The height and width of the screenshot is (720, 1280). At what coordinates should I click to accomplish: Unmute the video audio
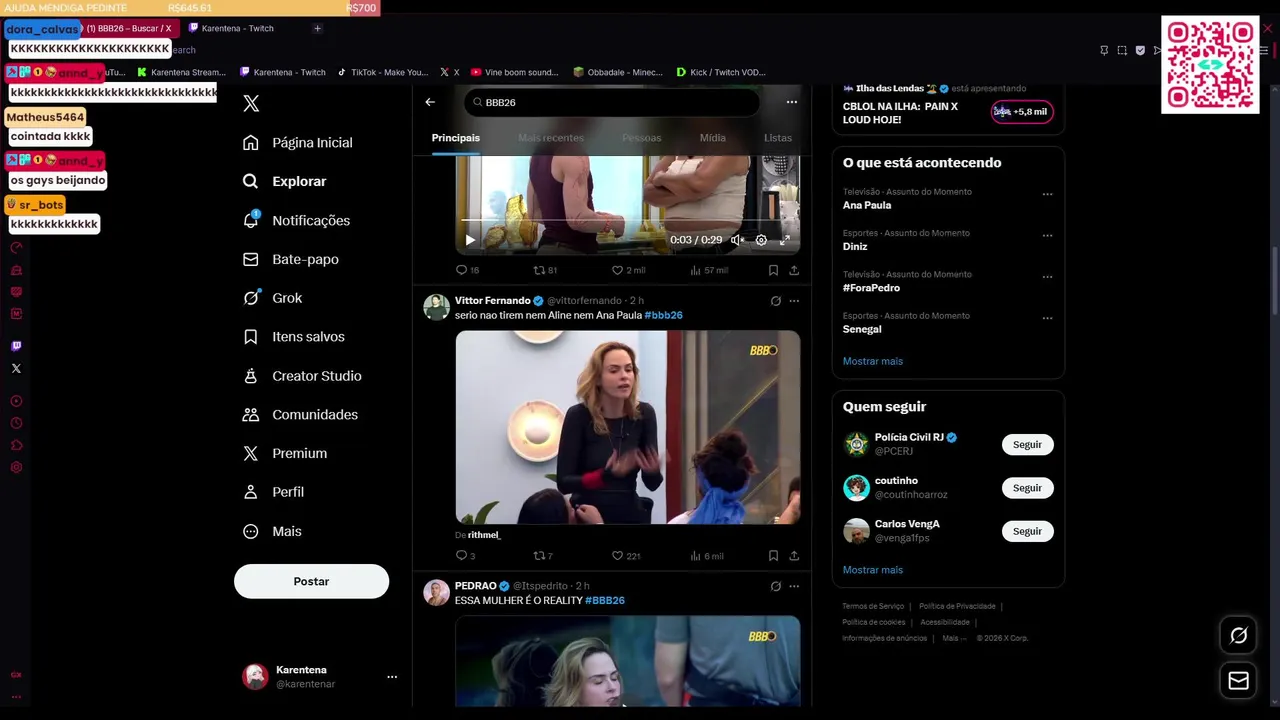click(737, 240)
